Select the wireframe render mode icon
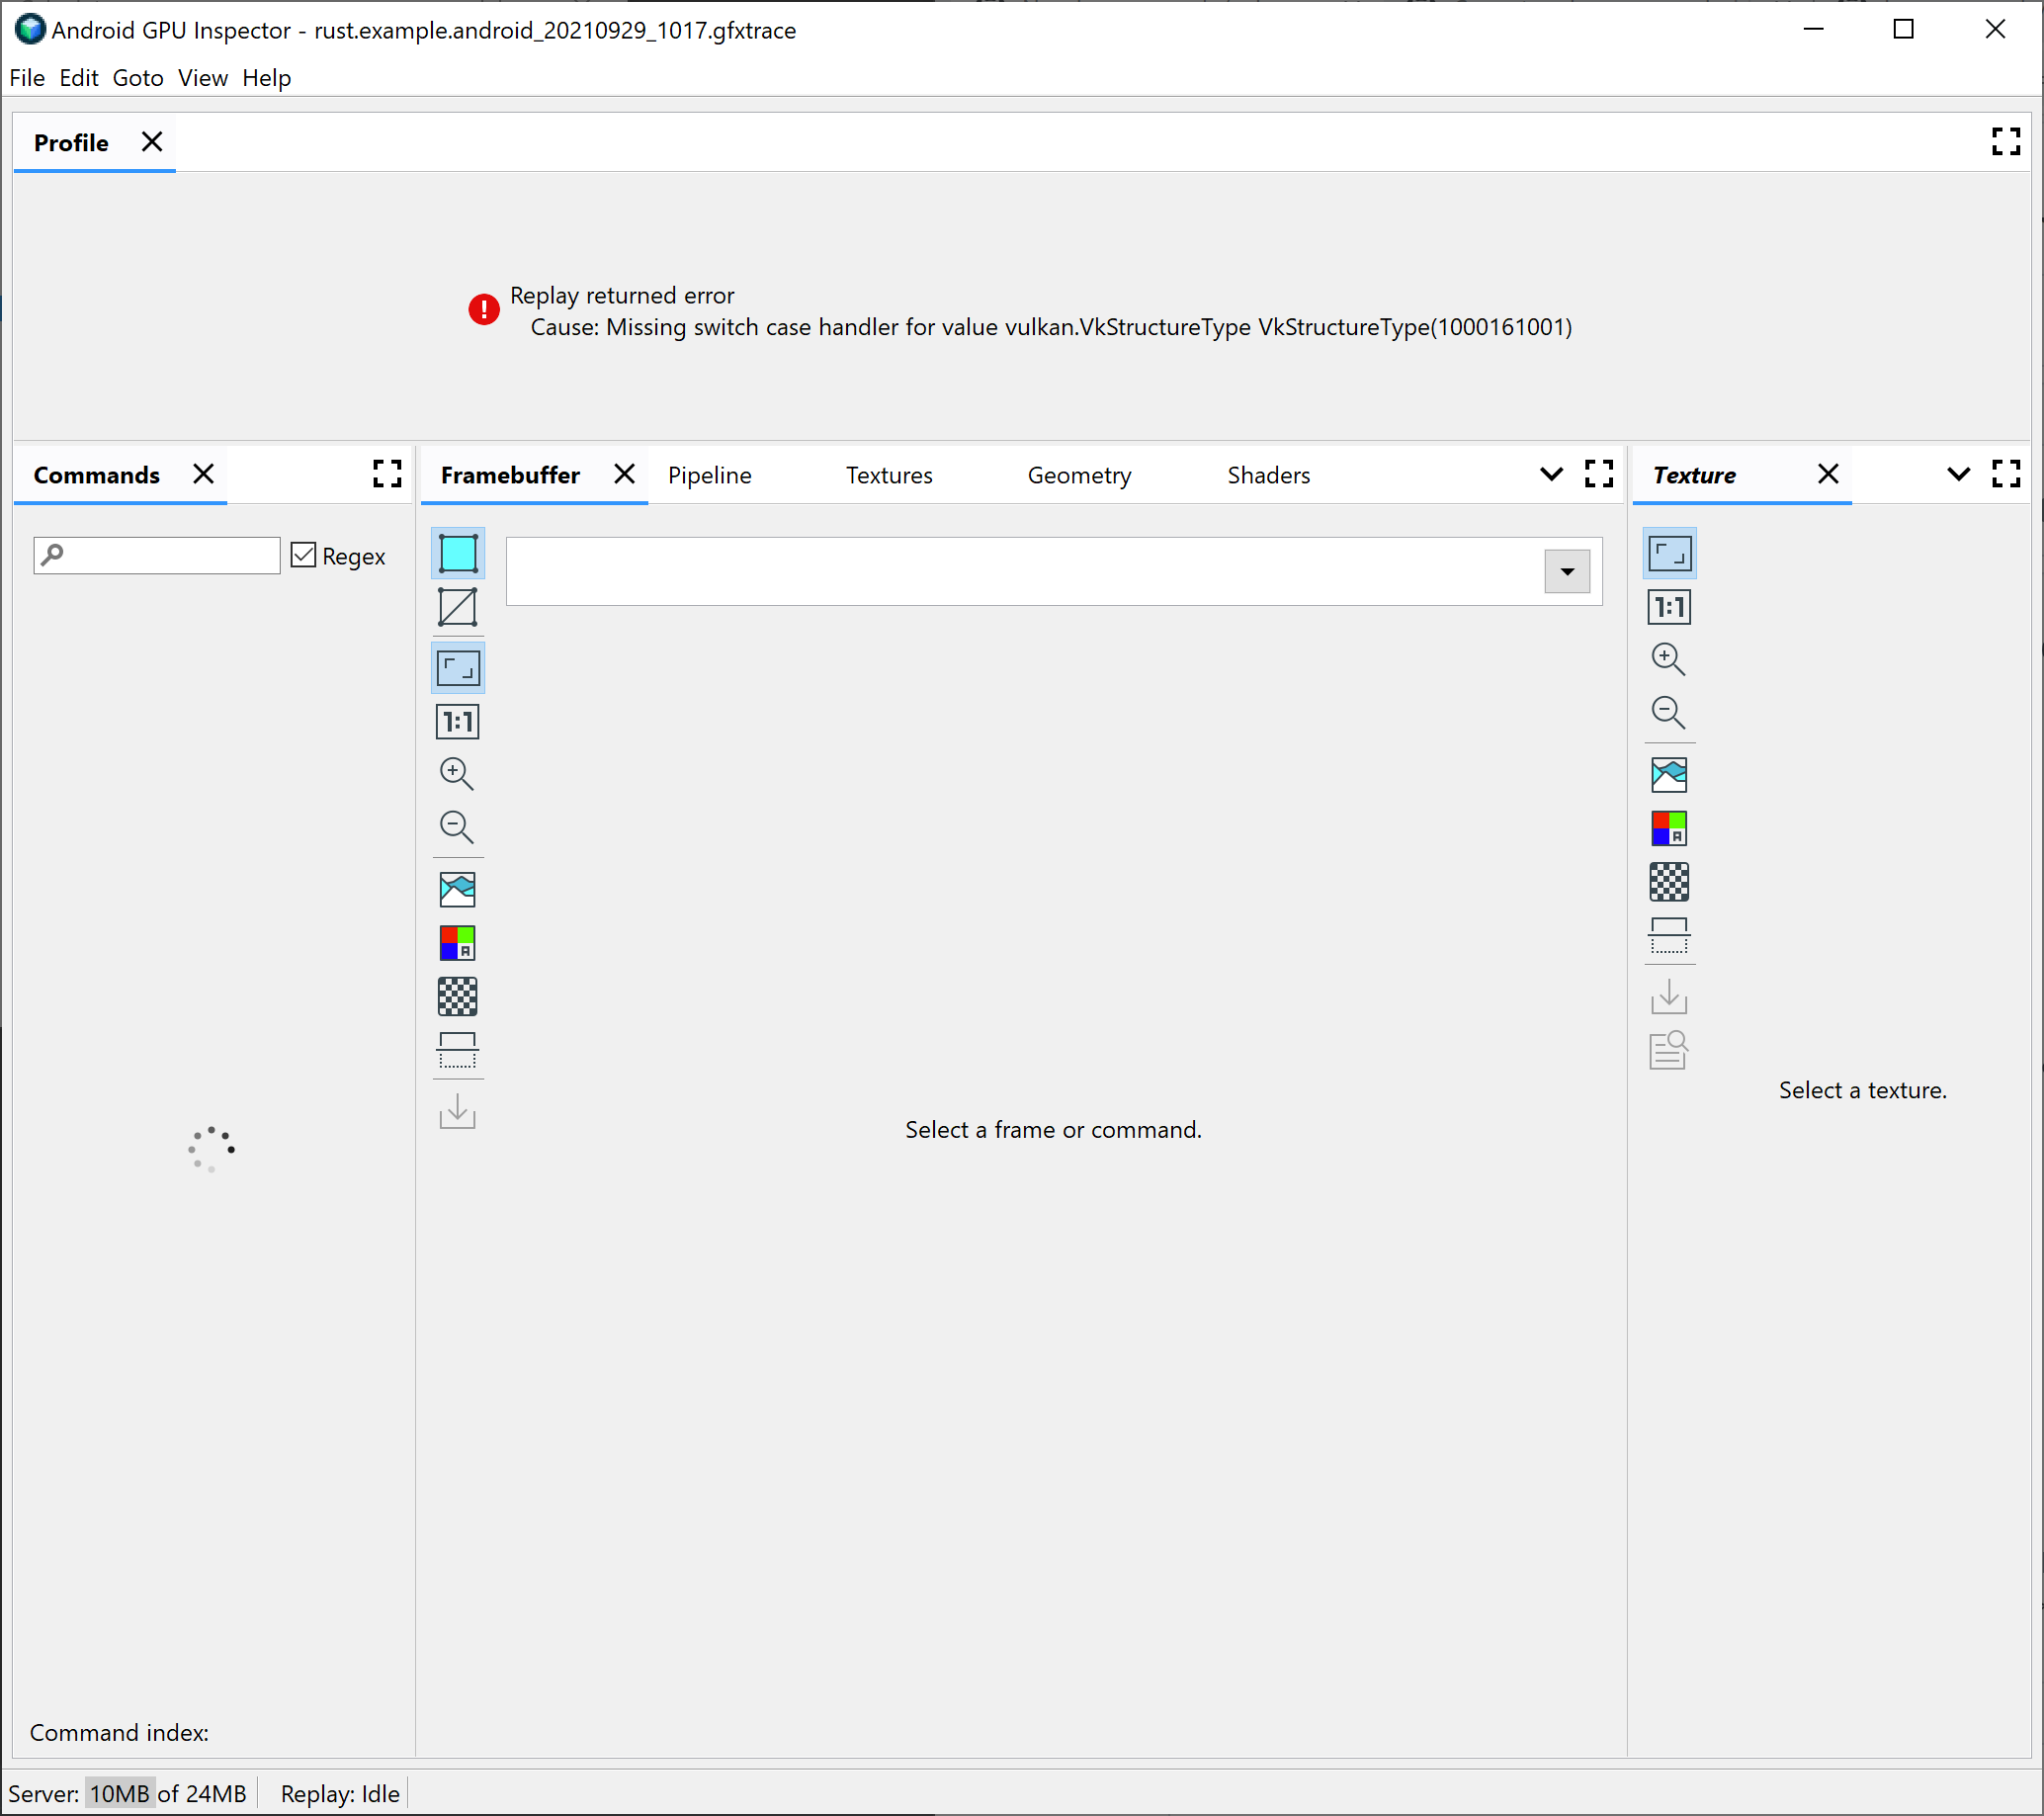The height and width of the screenshot is (1816, 2044). point(458,607)
